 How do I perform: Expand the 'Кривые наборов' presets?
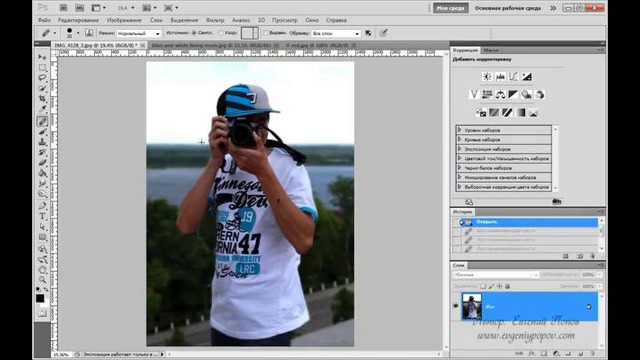460,139
